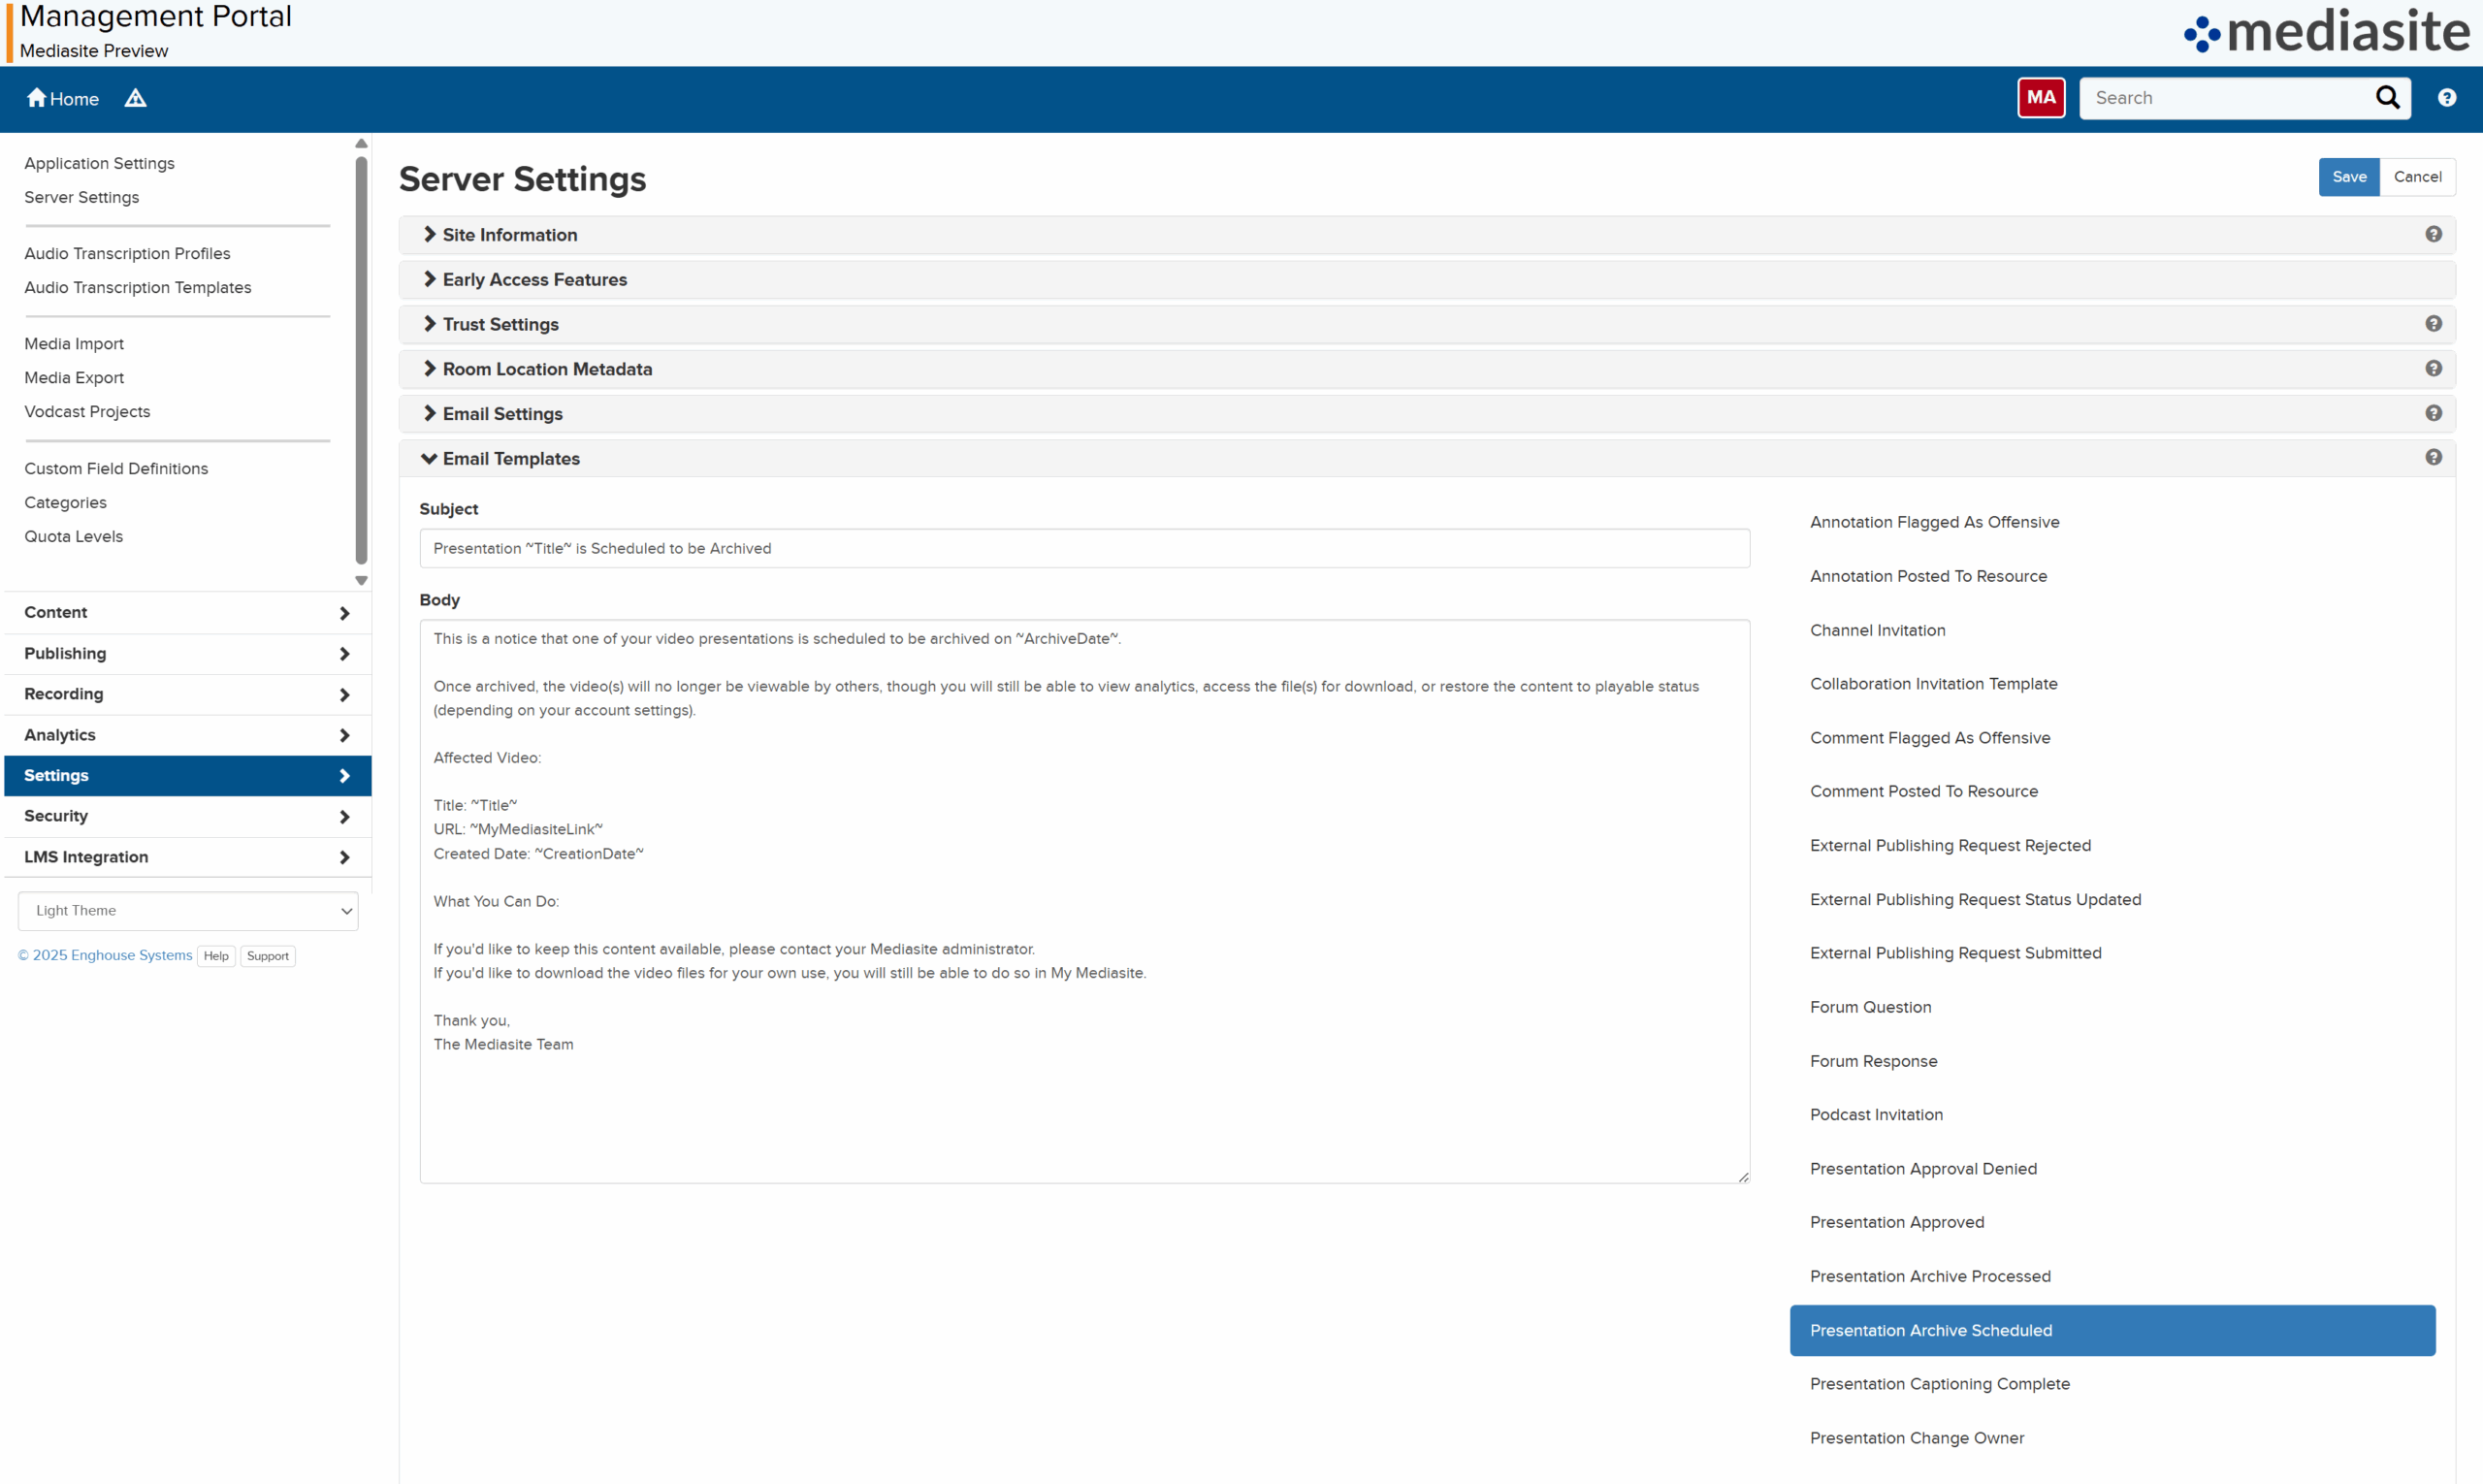Select Presentation Approved email template

coord(1896,1222)
